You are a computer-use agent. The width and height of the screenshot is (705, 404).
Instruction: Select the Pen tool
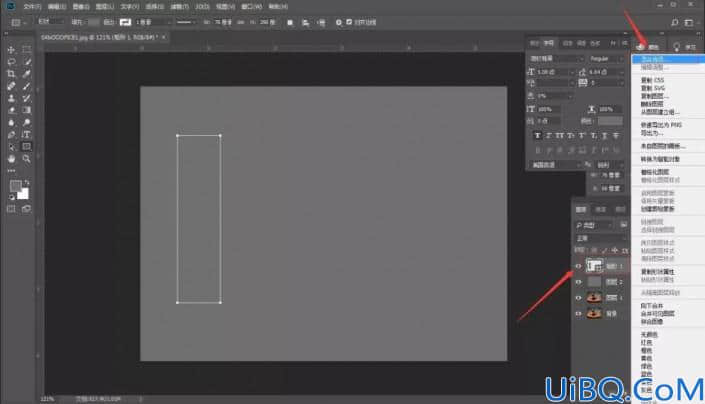tap(11, 134)
